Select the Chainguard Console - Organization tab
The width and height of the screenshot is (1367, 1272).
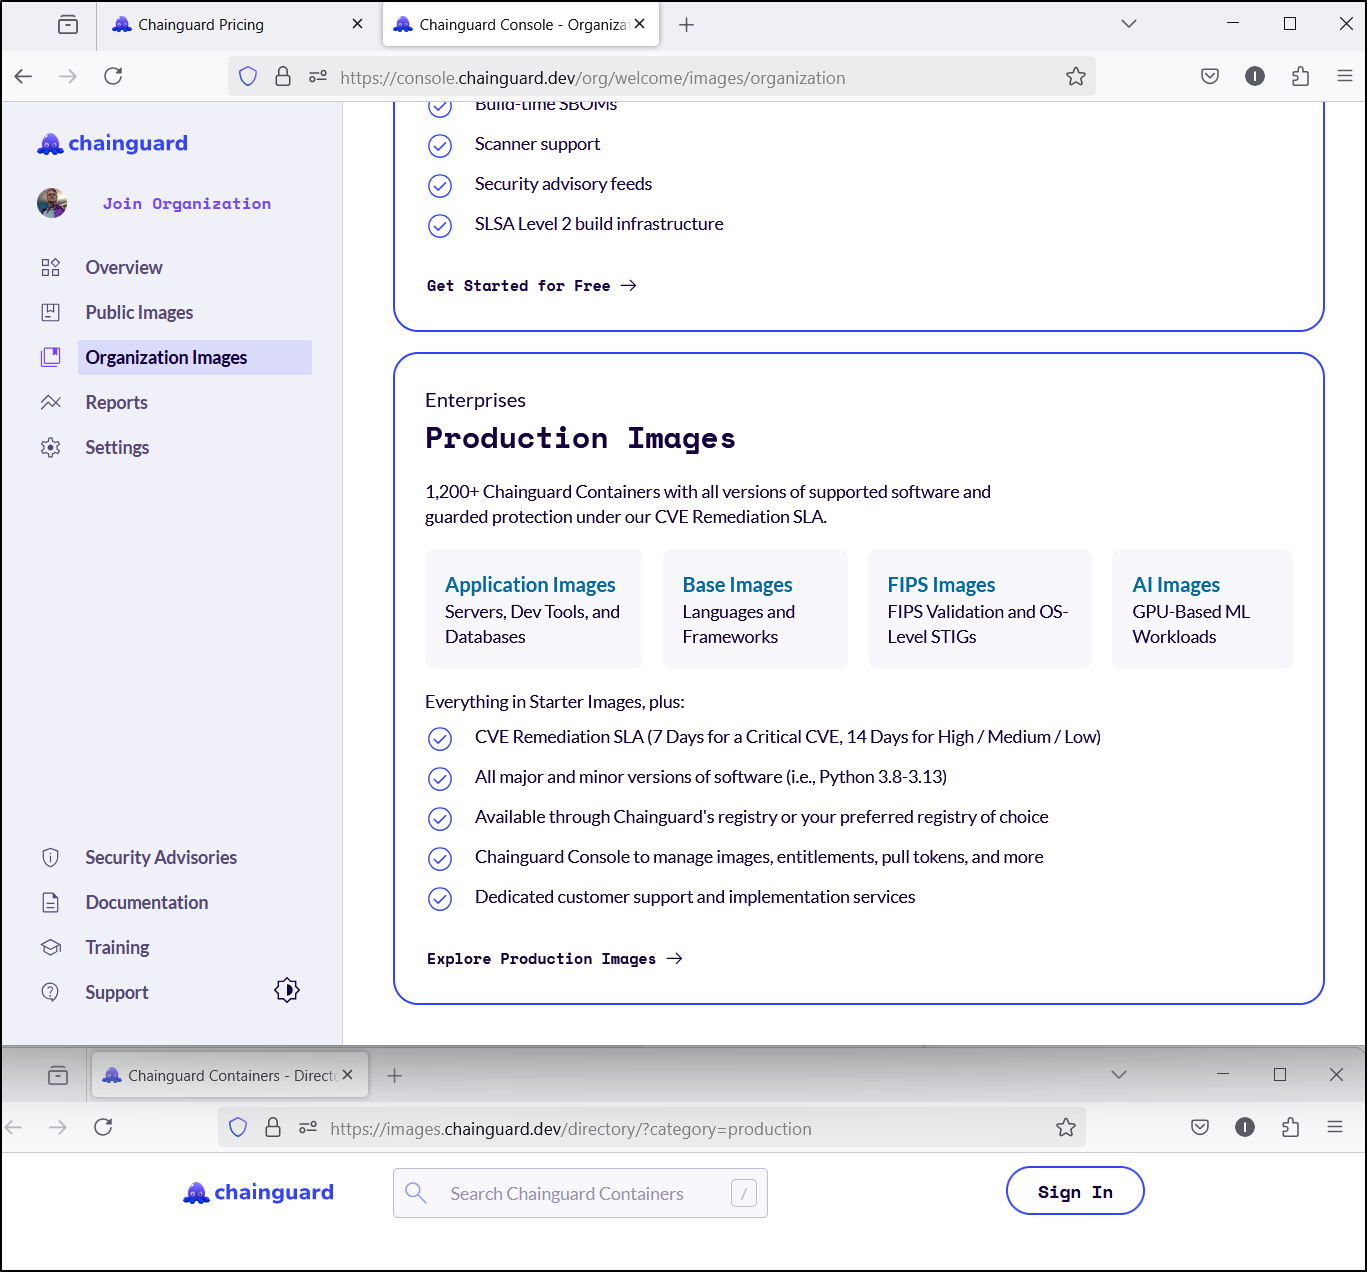click(x=521, y=25)
